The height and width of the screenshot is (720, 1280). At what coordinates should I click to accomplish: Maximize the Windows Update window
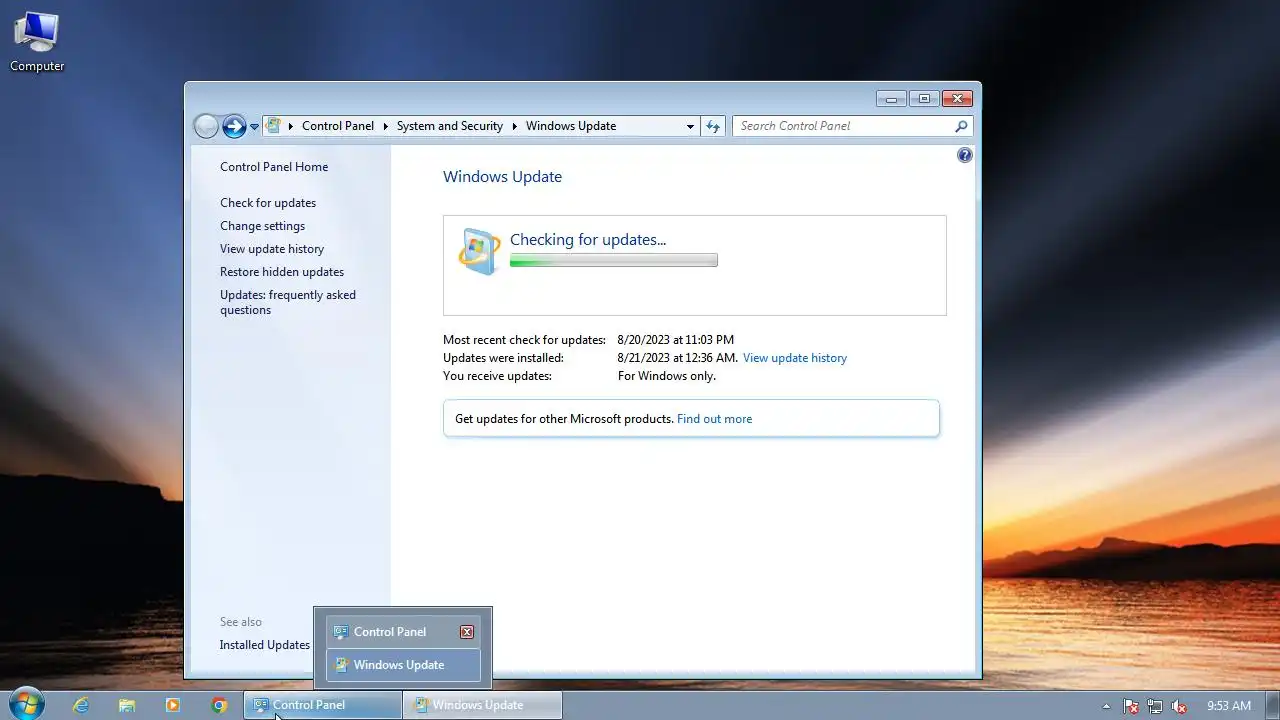(924, 98)
